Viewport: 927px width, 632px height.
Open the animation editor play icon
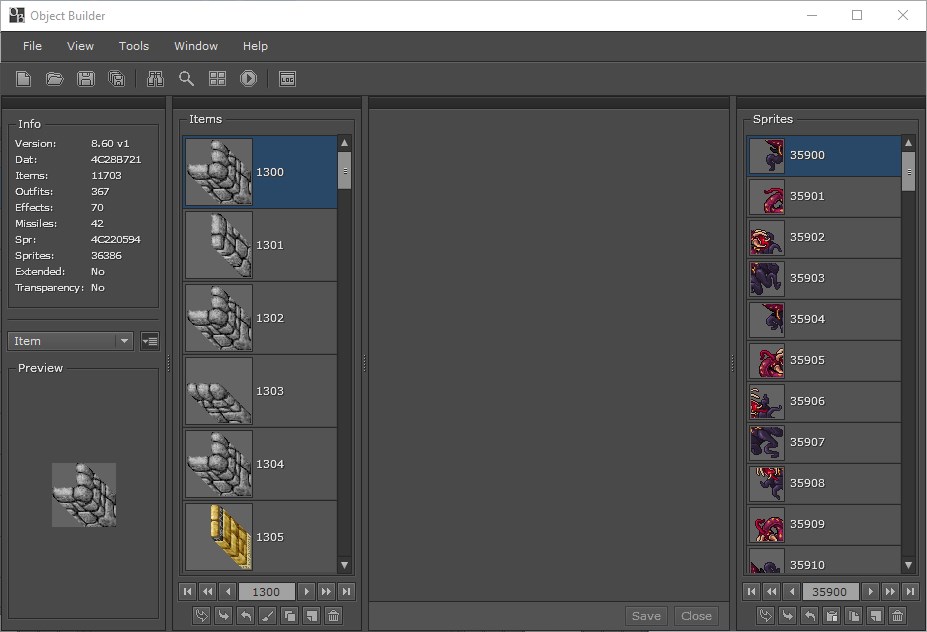pos(248,79)
